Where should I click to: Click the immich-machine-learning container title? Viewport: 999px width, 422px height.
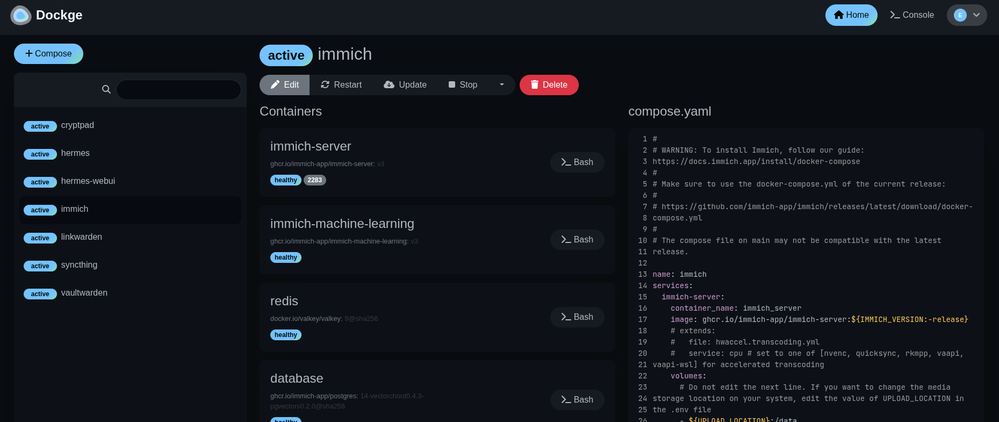(342, 224)
